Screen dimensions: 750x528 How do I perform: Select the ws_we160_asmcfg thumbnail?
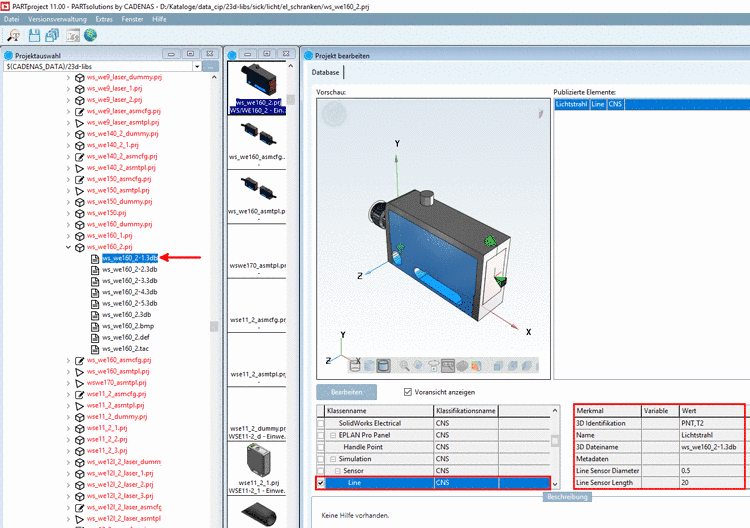click(258, 142)
